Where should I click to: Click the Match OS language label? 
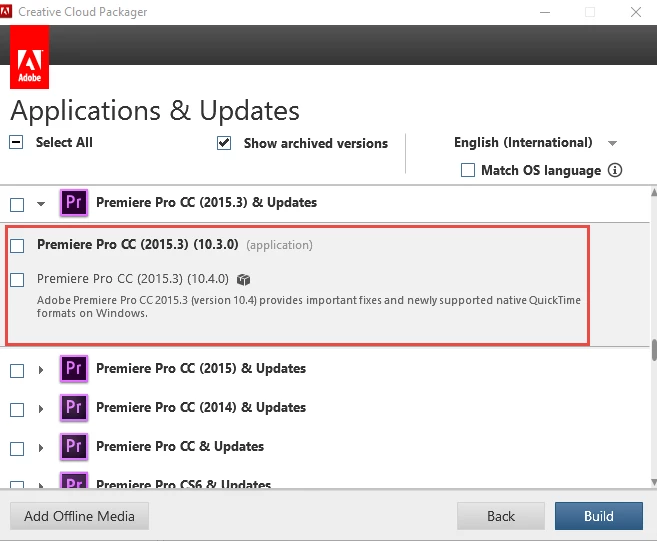tap(541, 171)
